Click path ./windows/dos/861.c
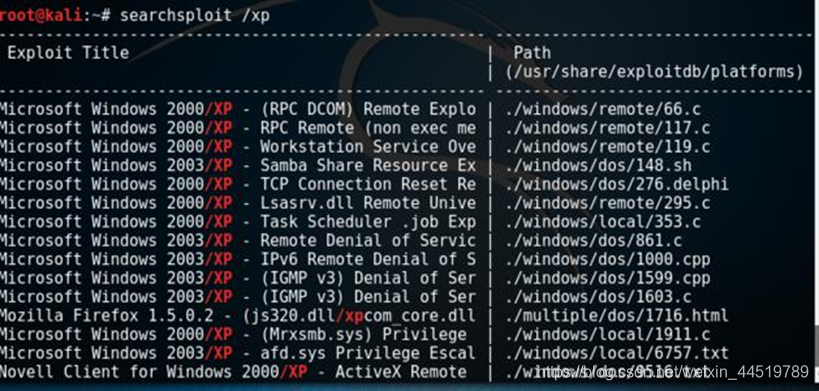 click(x=593, y=241)
